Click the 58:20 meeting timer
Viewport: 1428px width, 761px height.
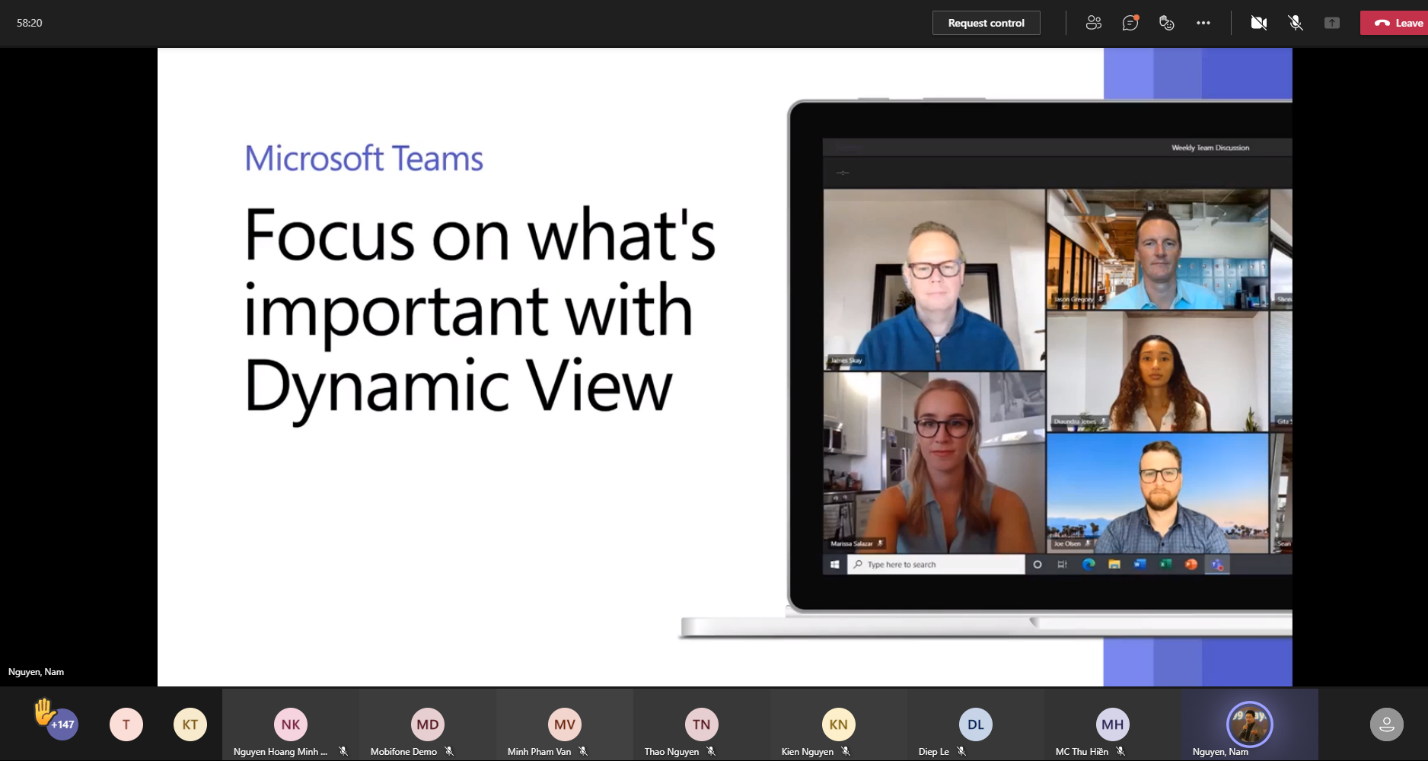coord(29,22)
